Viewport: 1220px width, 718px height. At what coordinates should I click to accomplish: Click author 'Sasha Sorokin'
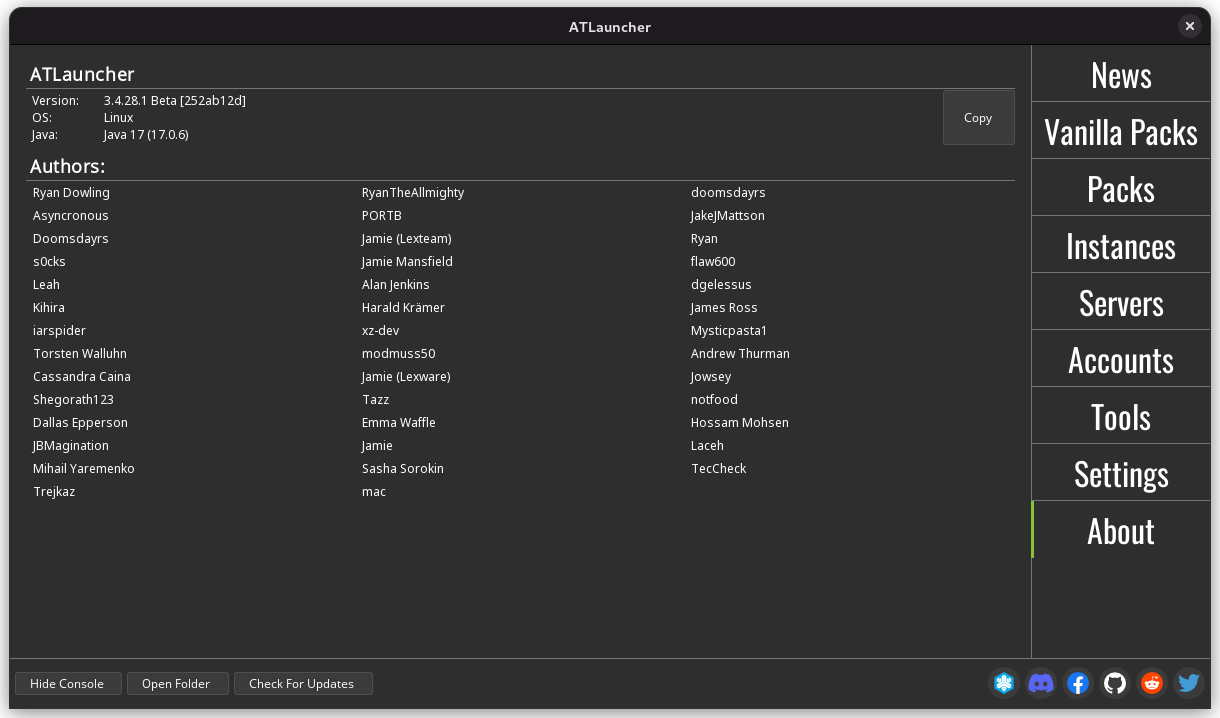pos(403,469)
